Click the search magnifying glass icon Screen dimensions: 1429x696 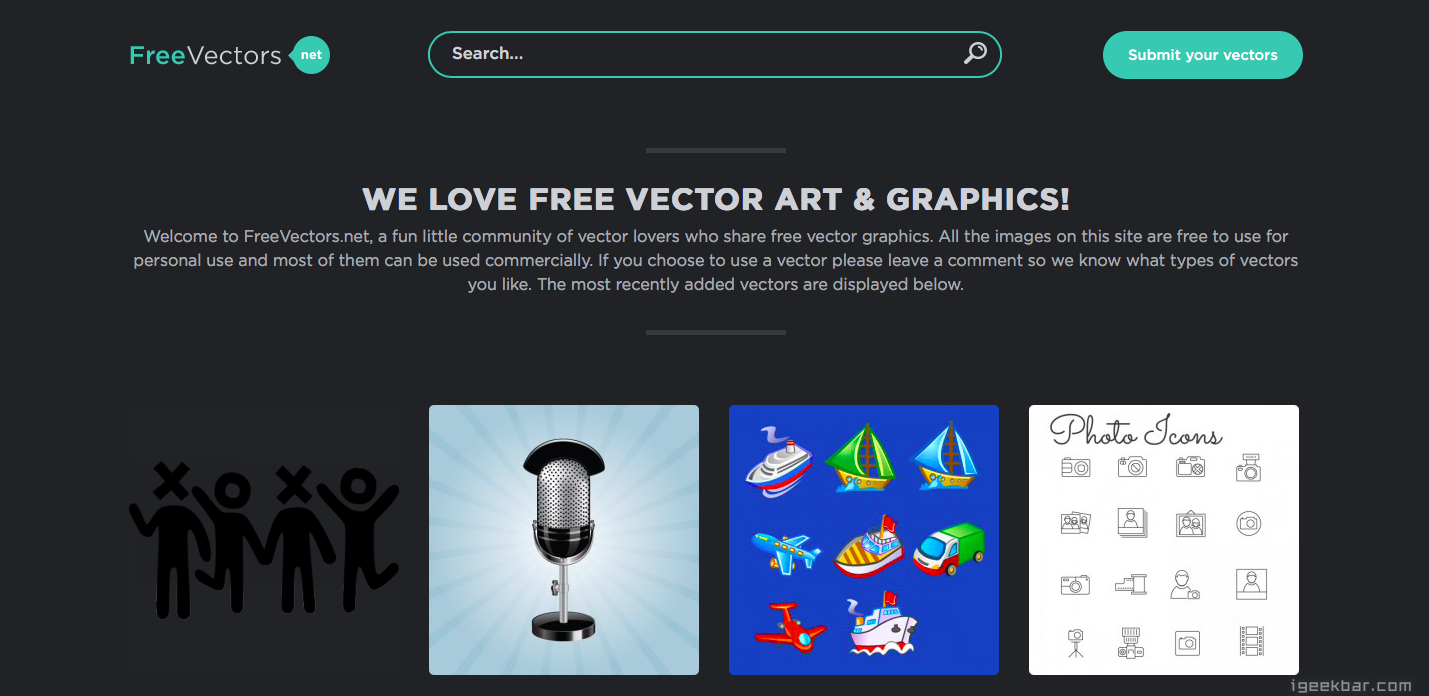tap(975, 53)
